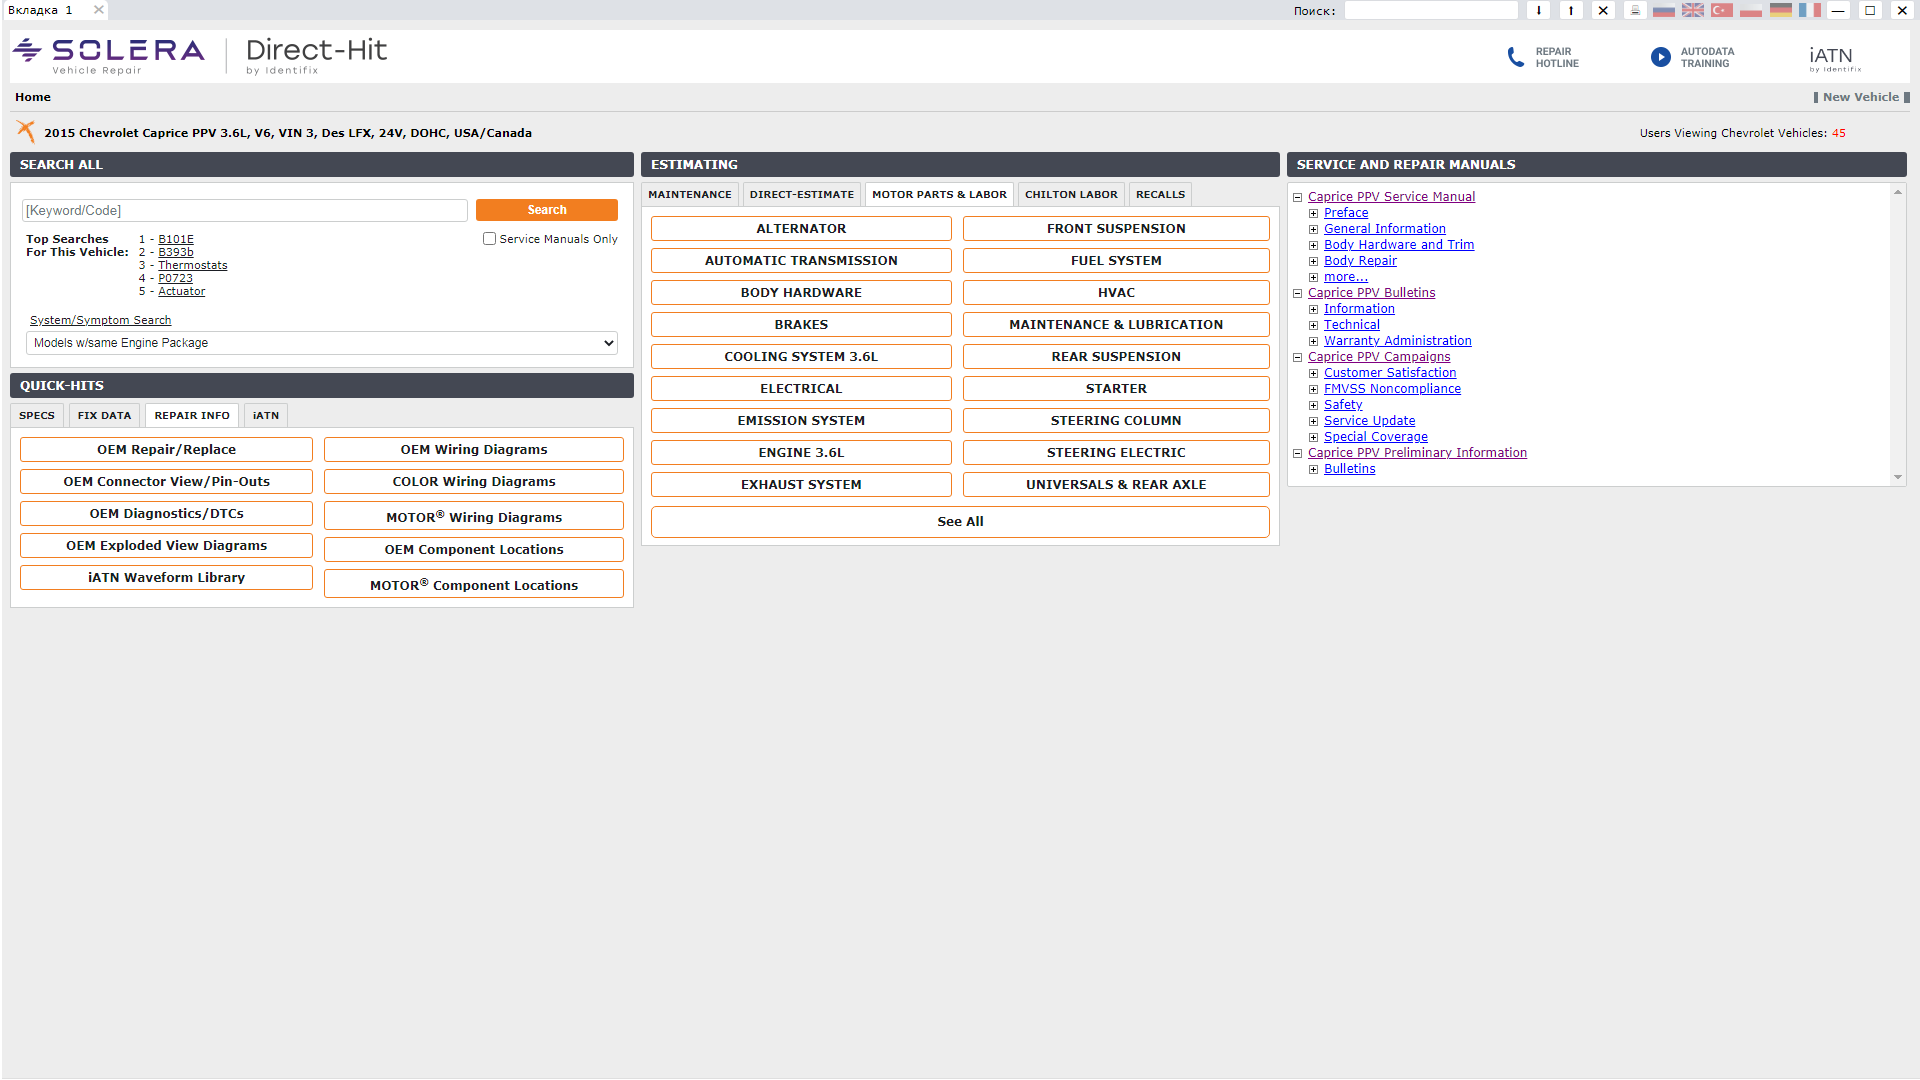1920x1080 pixels.
Task: Enable the Service Manuals Only checkbox
Action: (489, 239)
